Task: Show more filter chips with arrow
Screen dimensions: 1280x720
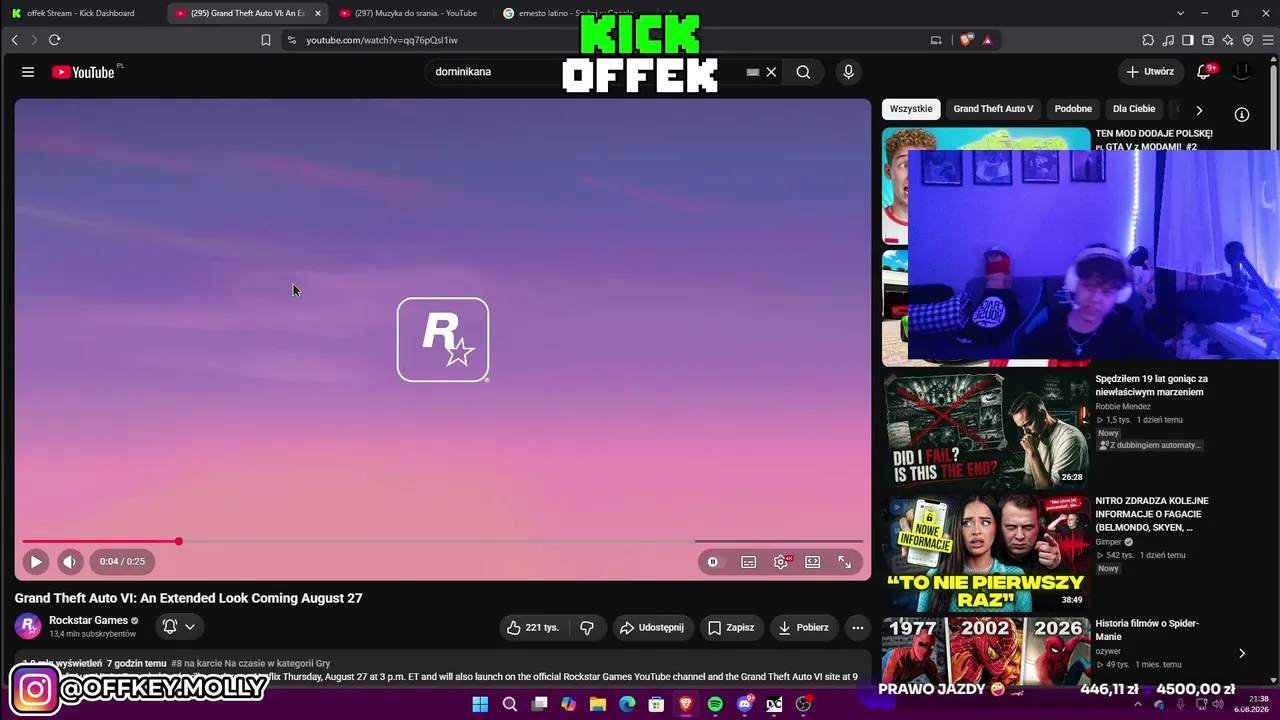Action: coord(1199,110)
